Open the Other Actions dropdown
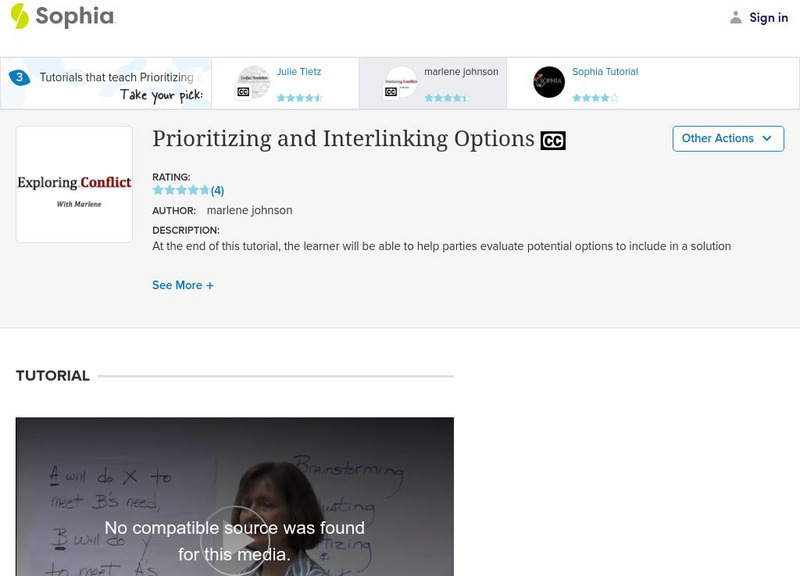This screenshot has height=576, width=800. click(x=728, y=139)
